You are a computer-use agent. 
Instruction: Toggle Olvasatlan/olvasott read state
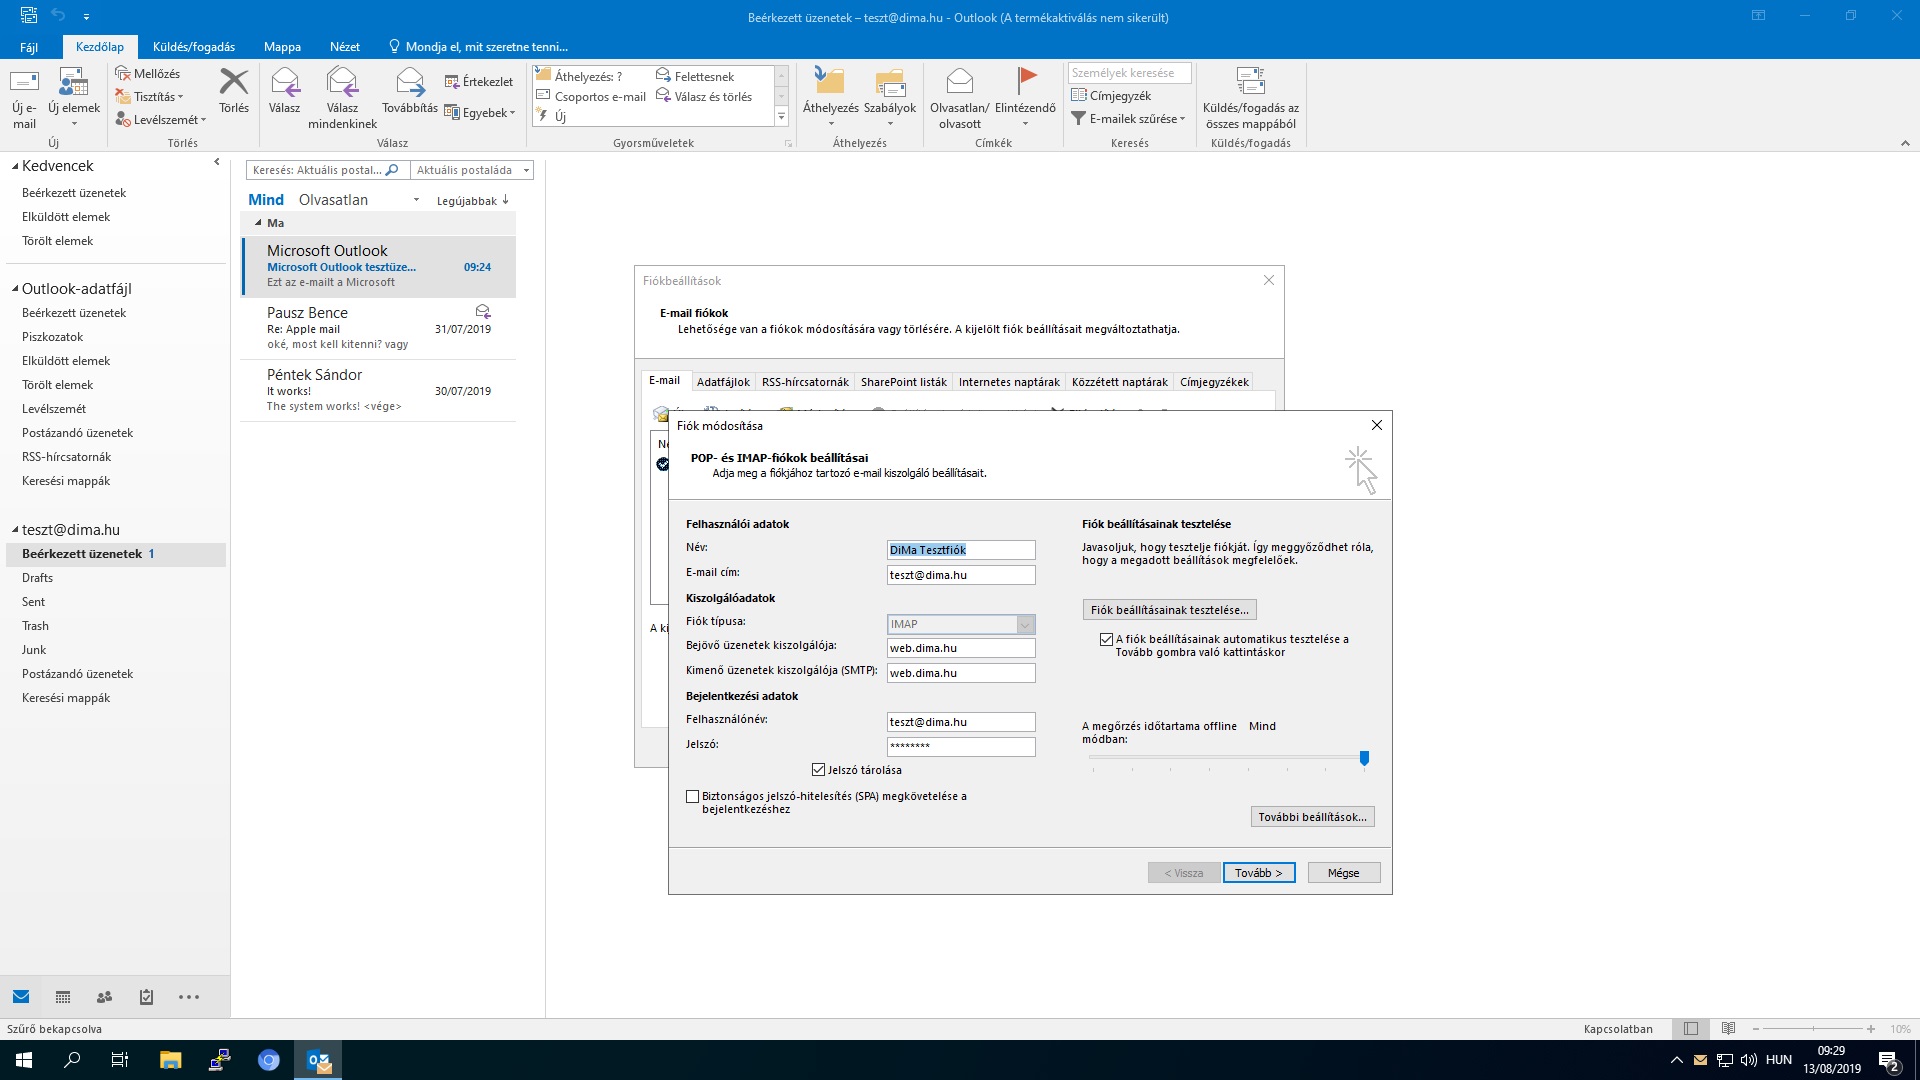pos(959,99)
